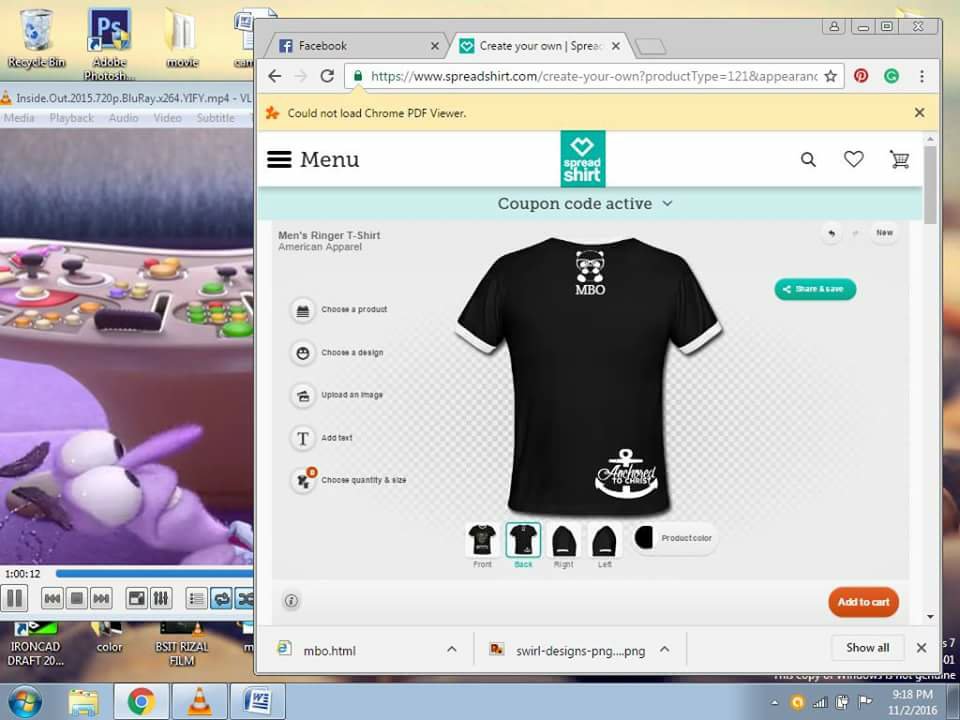Select Choose a product option

pyautogui.click(x=339, y=310)
